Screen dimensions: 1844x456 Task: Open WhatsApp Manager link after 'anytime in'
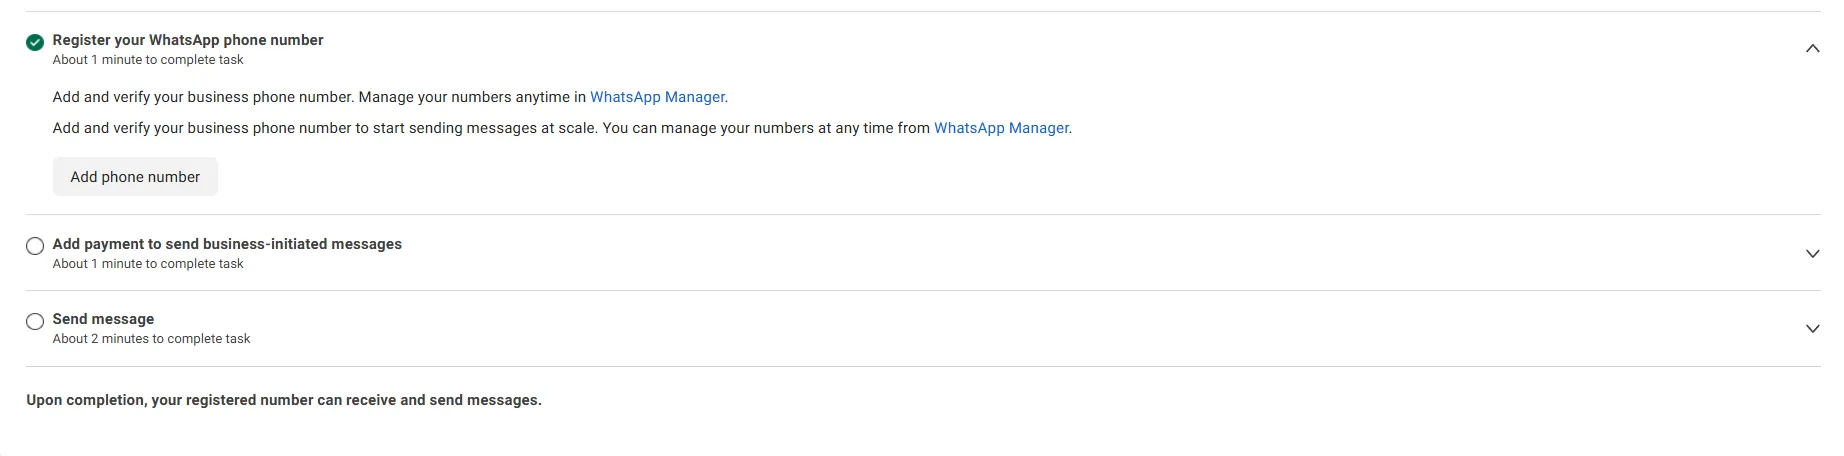657,97
